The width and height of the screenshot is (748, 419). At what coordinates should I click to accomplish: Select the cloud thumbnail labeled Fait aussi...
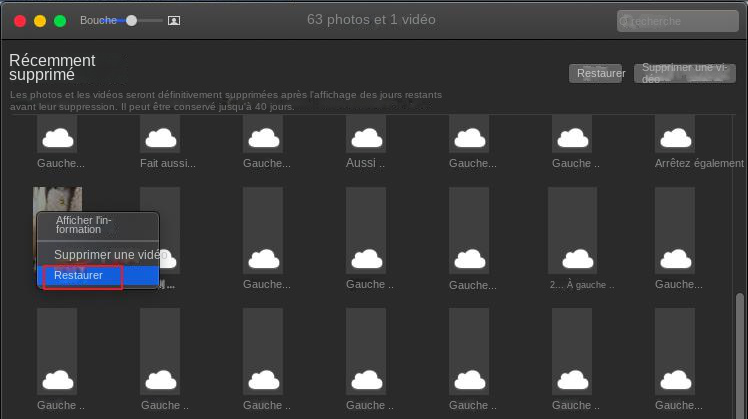160,134
